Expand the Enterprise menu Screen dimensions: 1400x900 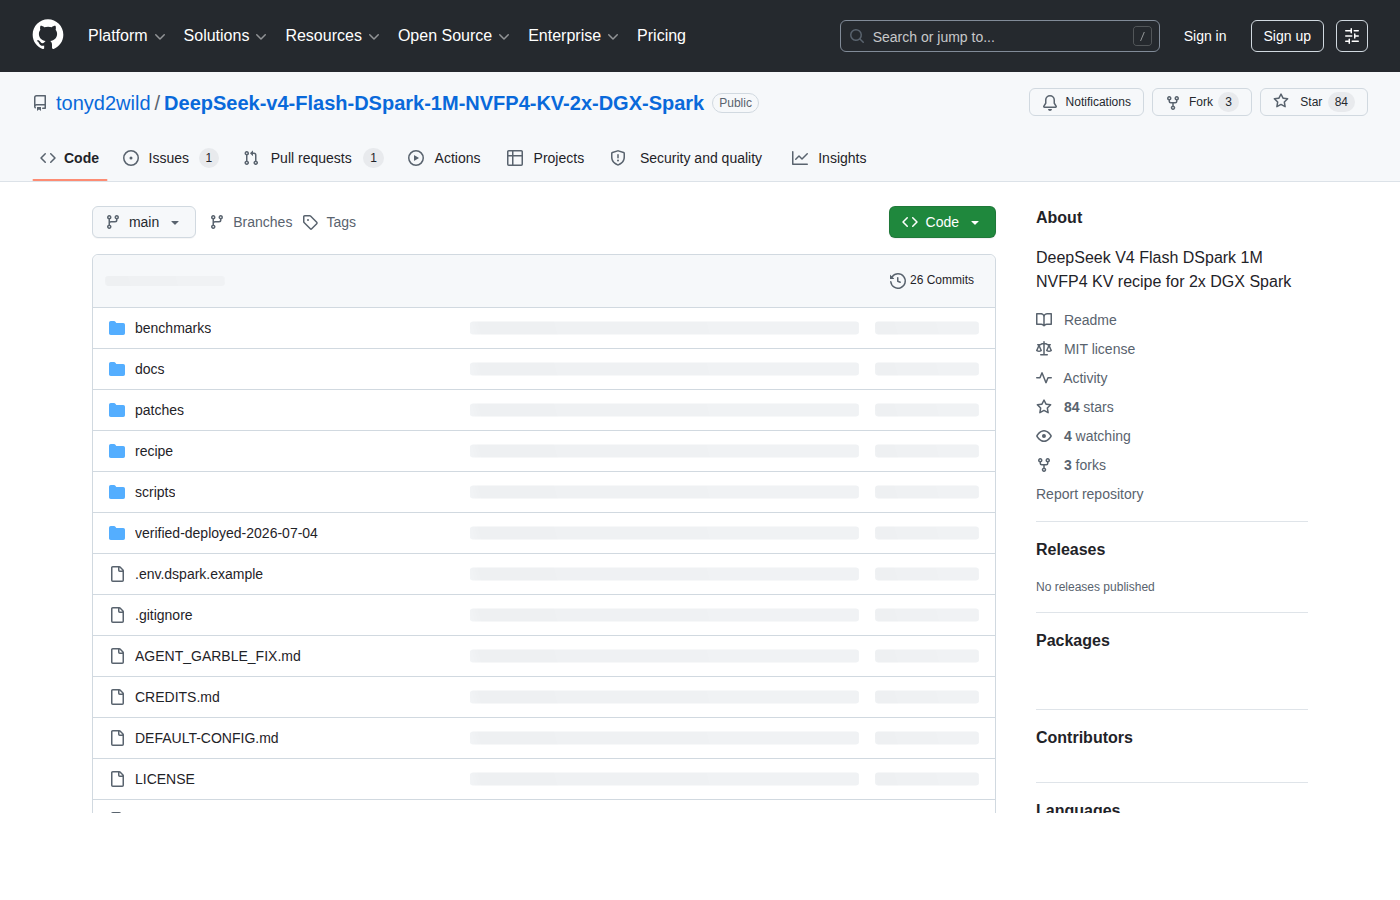point(573,36)
